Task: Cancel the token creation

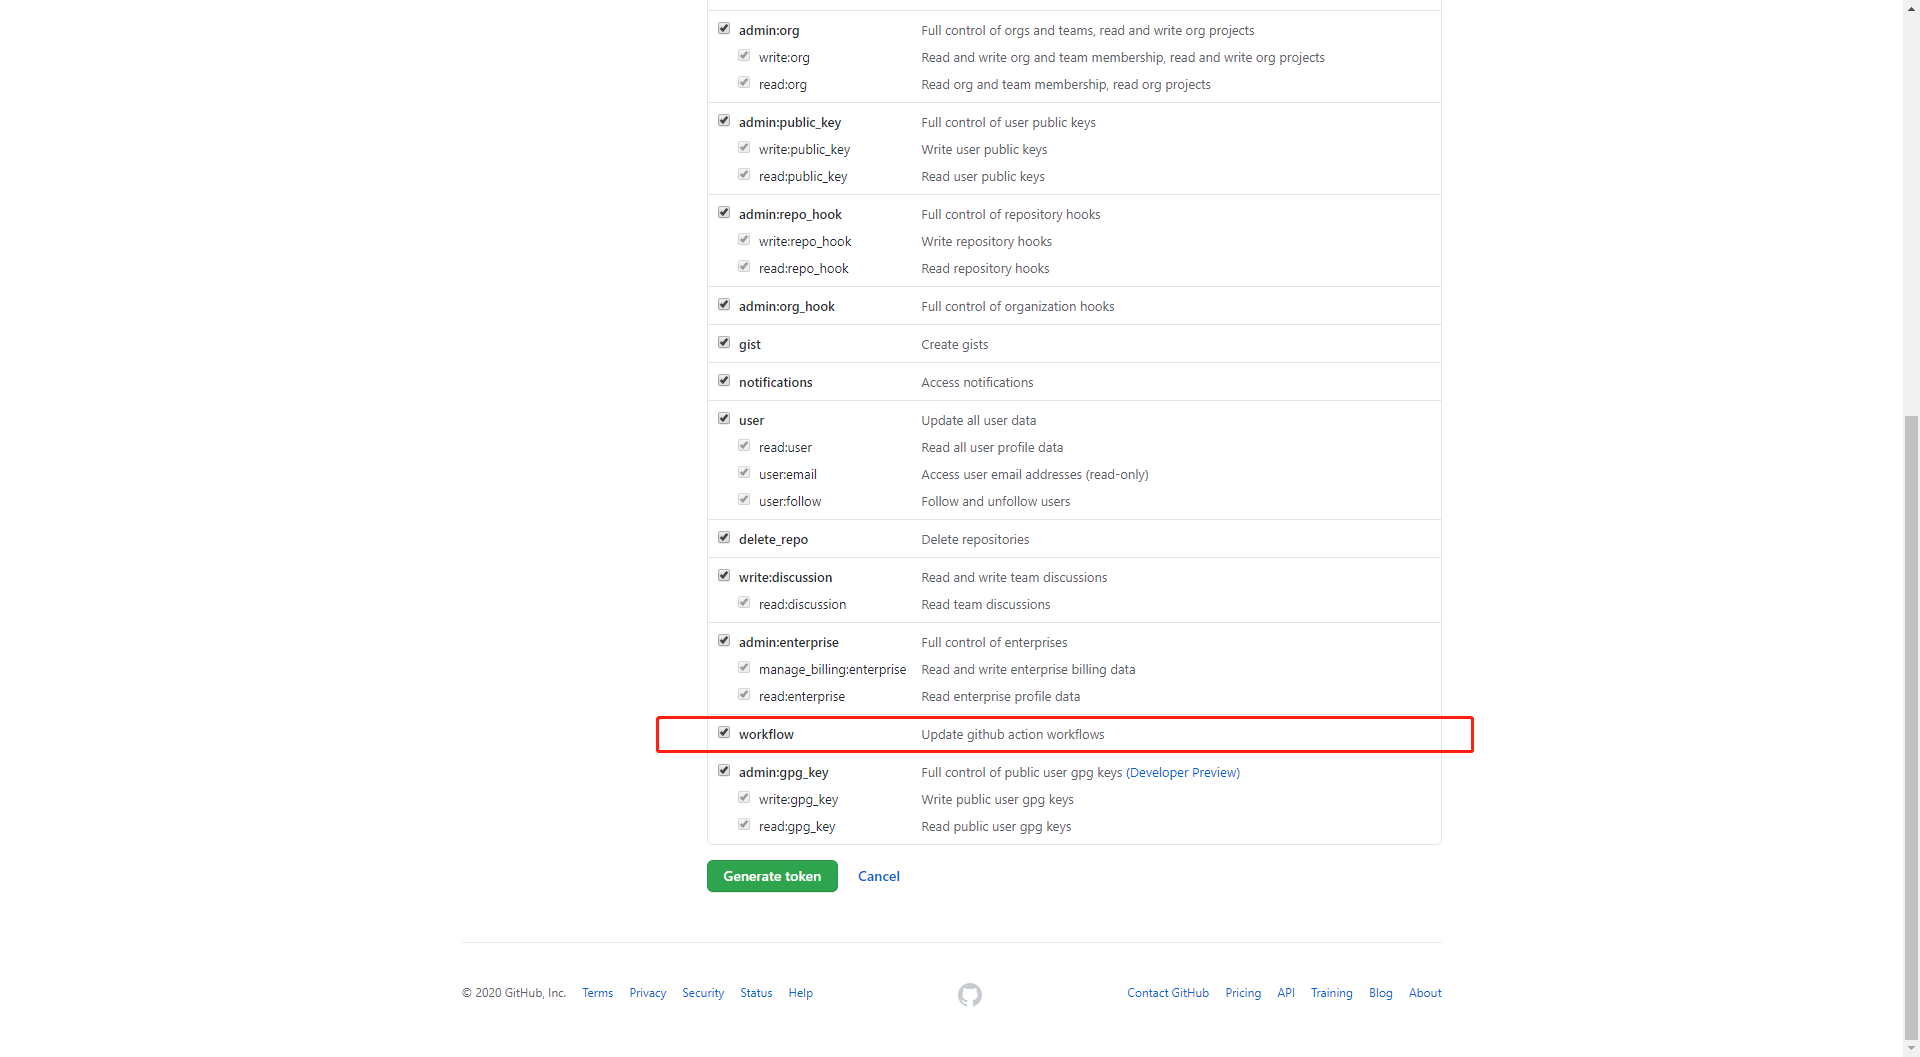Action: pyautogui.click(x=879, y=876)
